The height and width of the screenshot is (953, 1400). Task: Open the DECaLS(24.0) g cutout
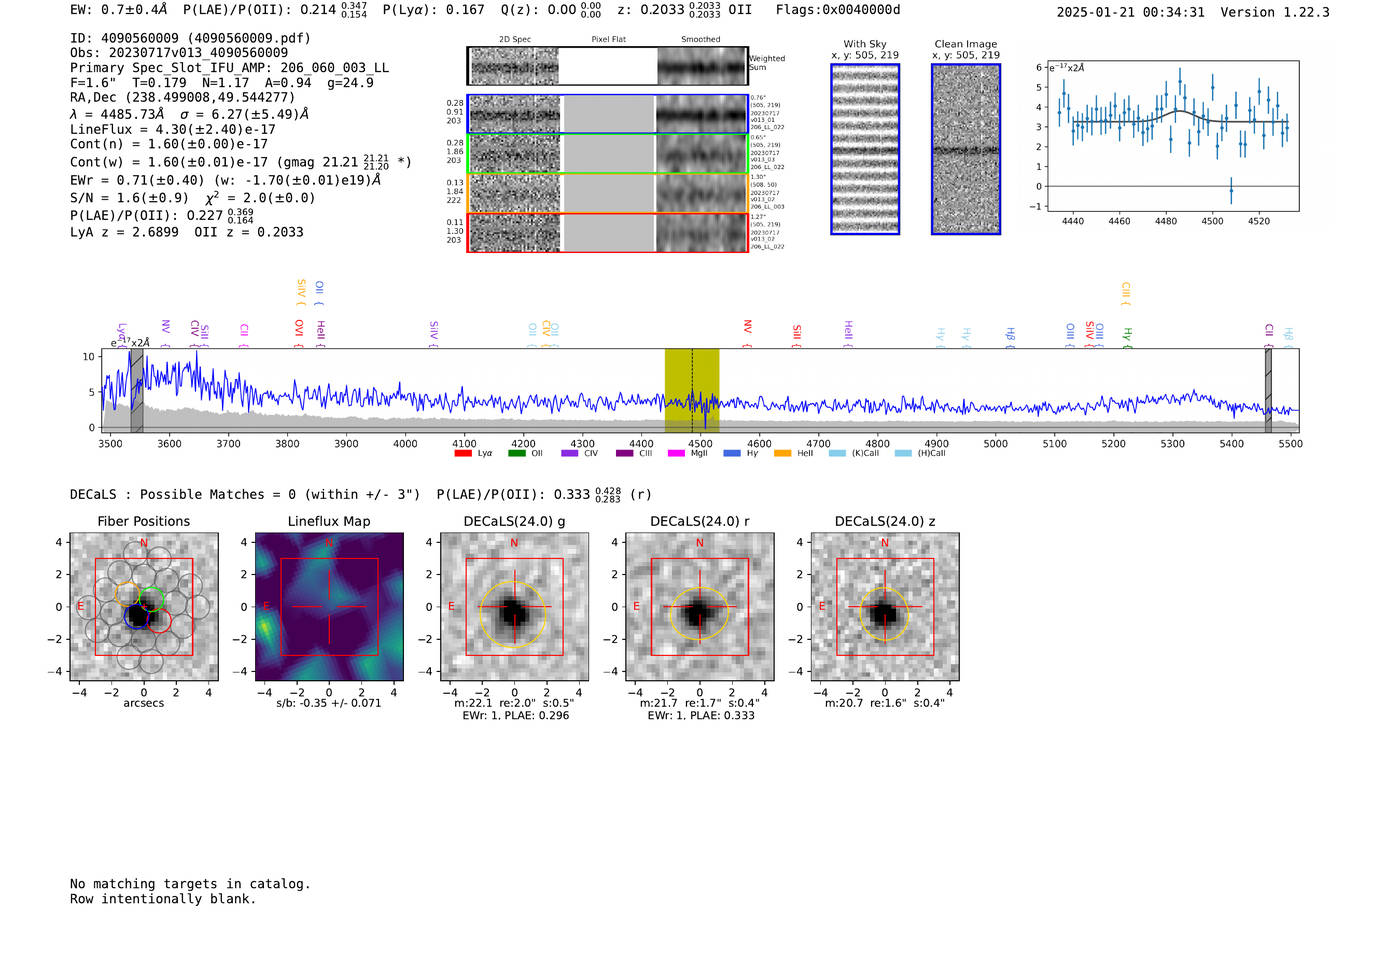tap(514, 606)
